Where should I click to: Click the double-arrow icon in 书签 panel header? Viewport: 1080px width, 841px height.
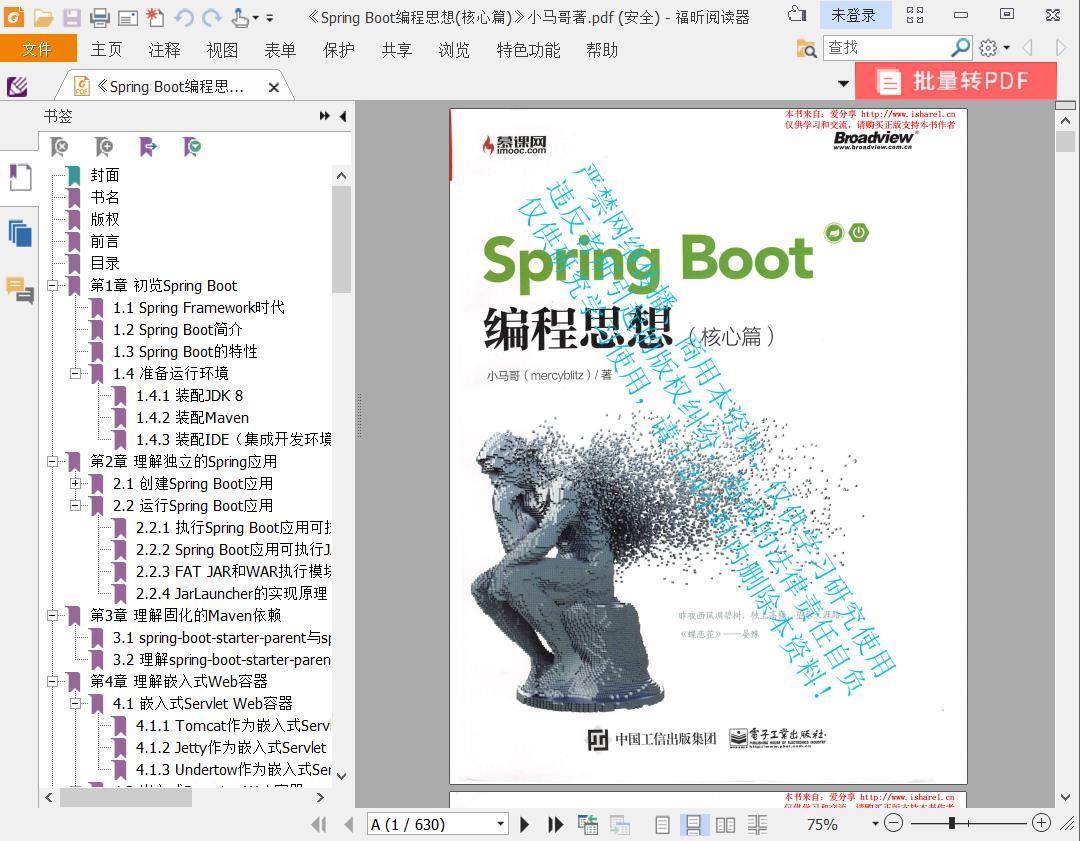click(x=324, y=116)
